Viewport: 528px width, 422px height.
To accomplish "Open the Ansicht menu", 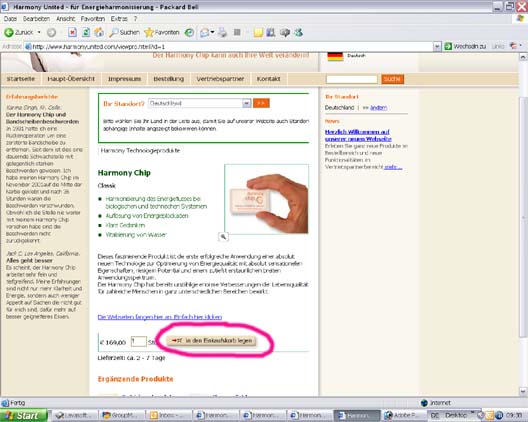I will [x=65, y=19].
